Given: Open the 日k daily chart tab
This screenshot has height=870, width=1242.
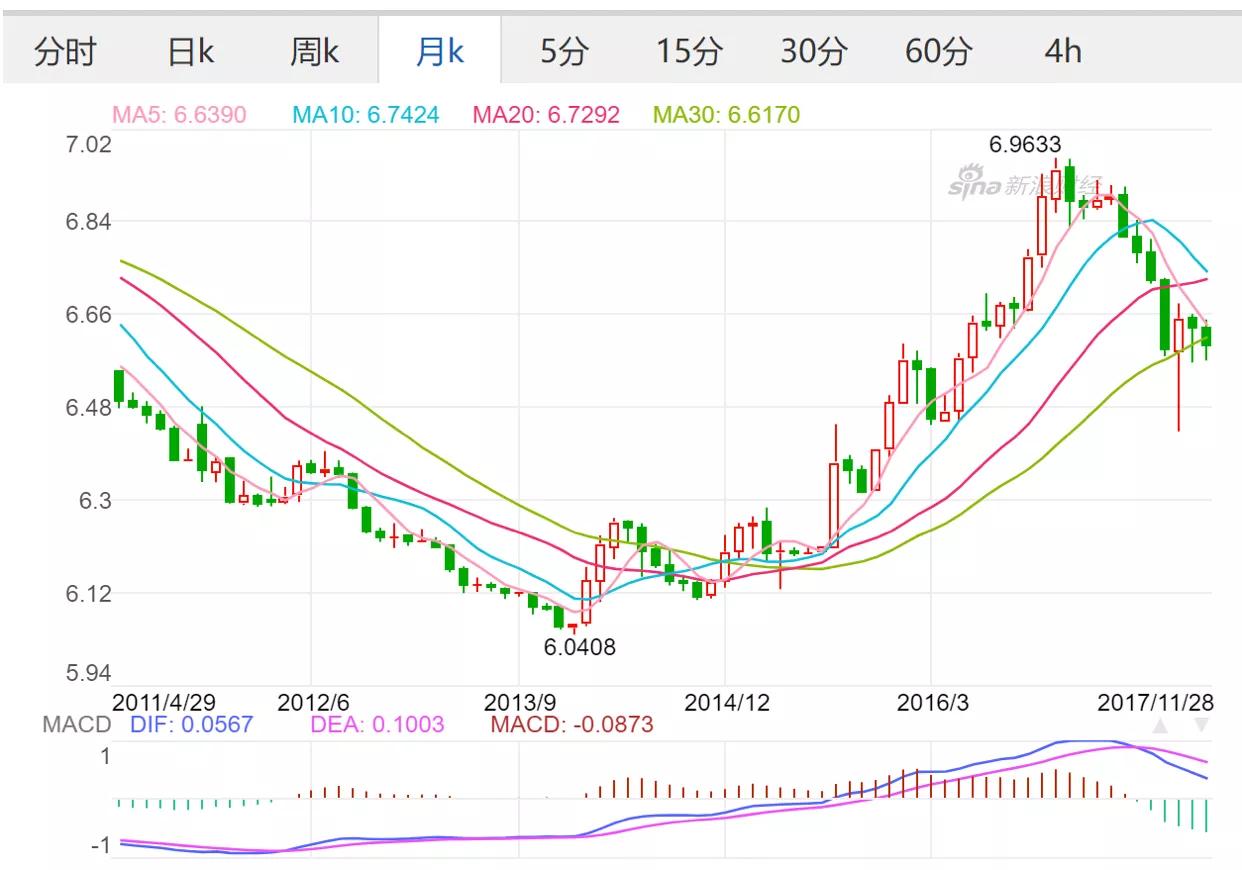Looking at the screenshot, I should pyautogui.click(x=190, y=51).
